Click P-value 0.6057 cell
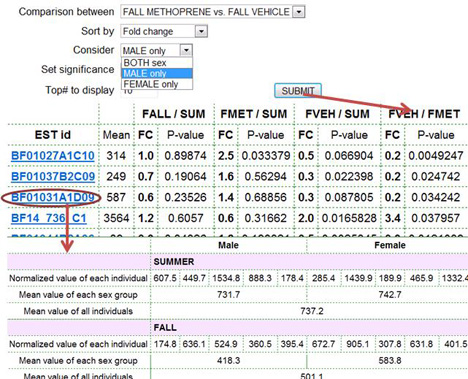 point(185,218)
